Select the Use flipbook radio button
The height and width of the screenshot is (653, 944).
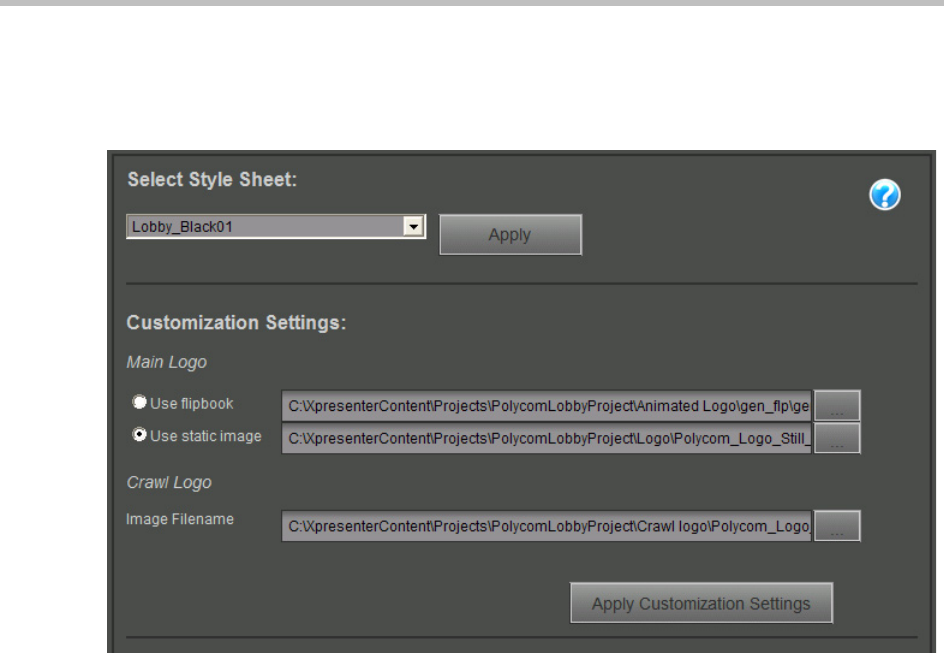140,403
